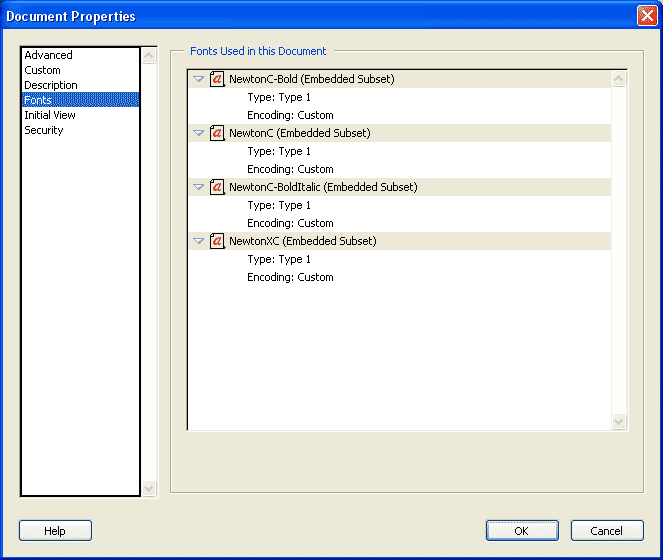
Task: Click category list scroll down arrow
Action: [x=149, y=489]
